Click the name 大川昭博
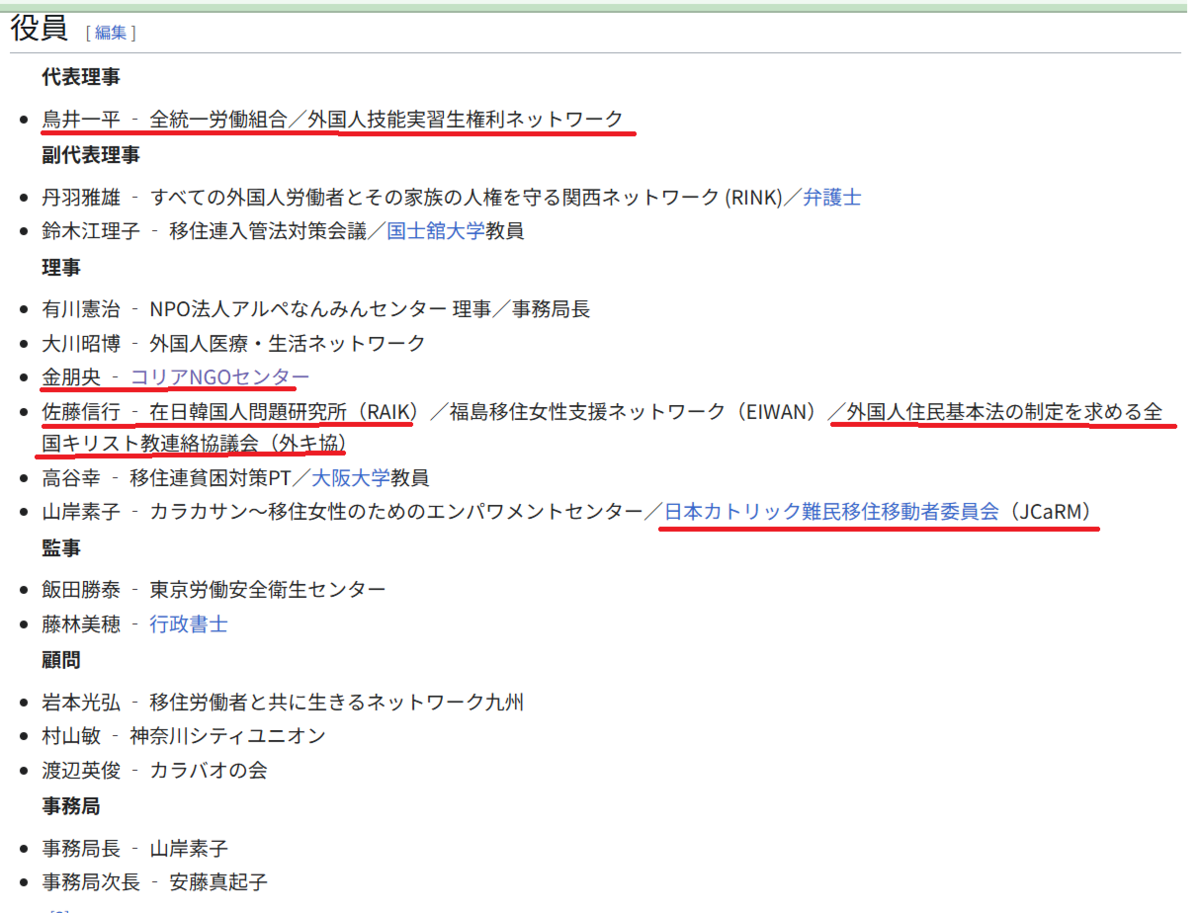Image resolution: width=1200 pixels, height=913 pixels. [81, 343]
